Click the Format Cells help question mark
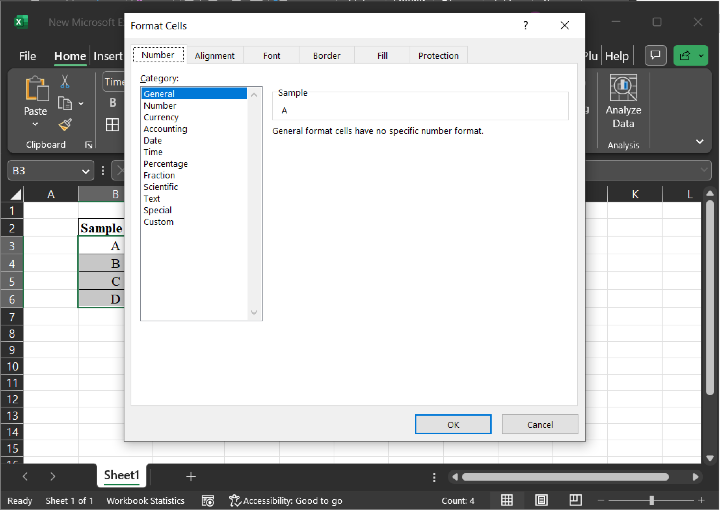The image size is (720, 510). [525, 25]
